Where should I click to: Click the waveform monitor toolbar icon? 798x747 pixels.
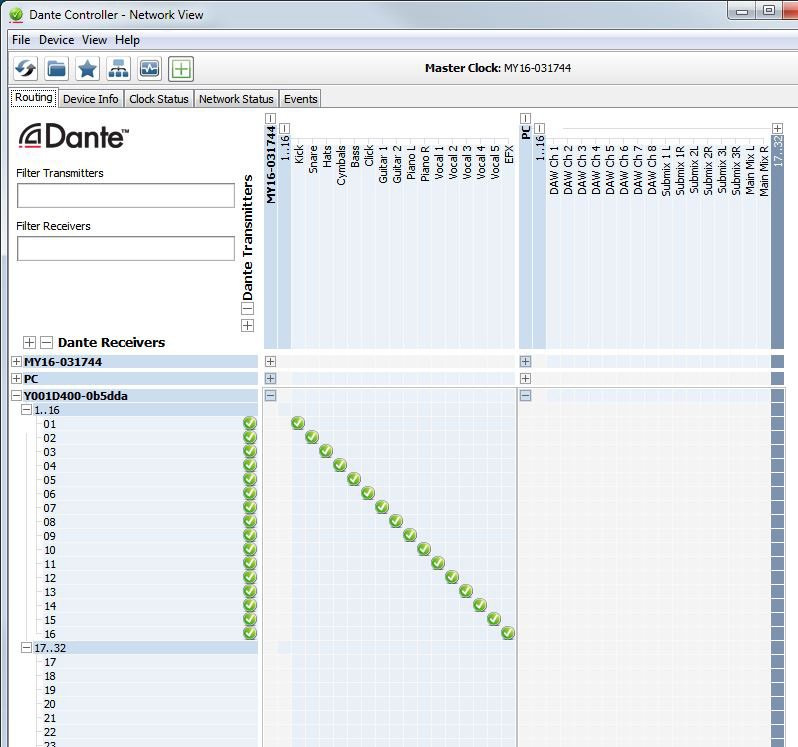tap(150, 69)
